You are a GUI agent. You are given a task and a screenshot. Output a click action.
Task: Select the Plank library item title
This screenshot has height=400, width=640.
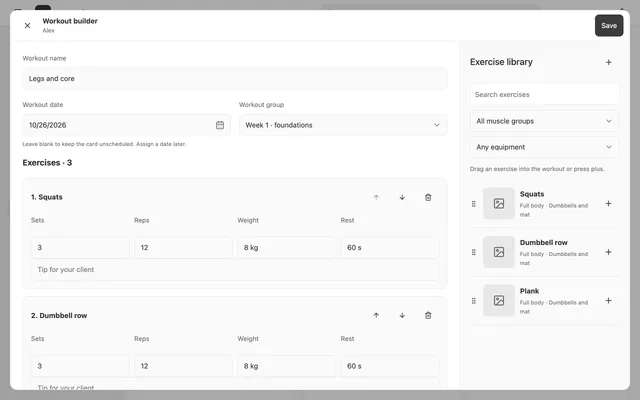pyautogui.click(x=529, y=291)
